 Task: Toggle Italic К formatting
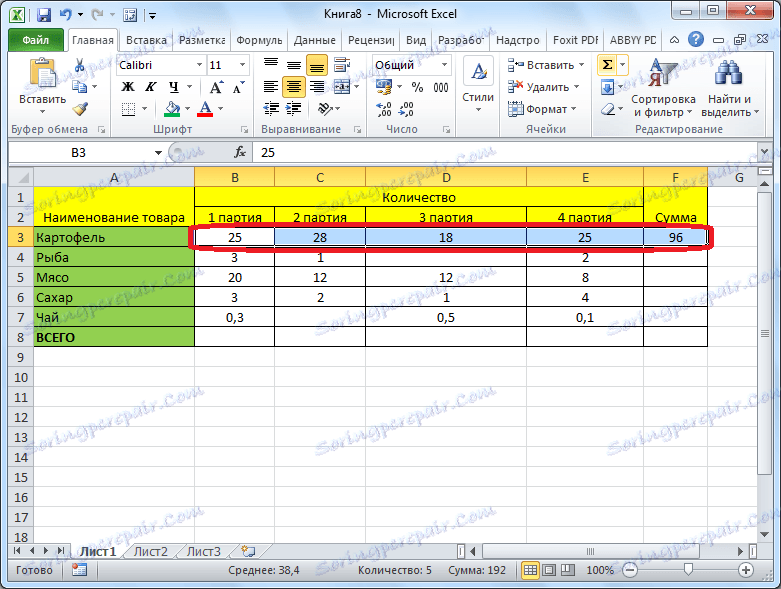coord(150,87)
